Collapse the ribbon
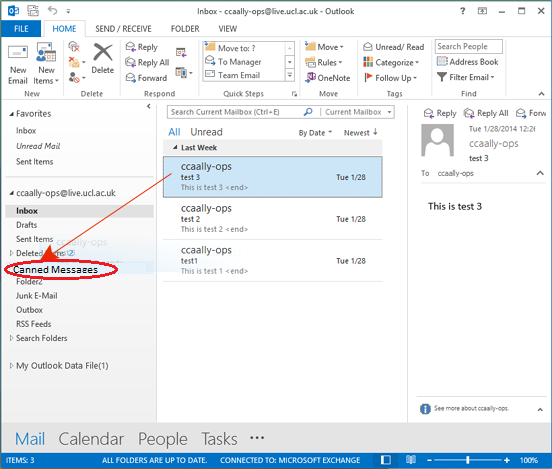Screen dimensions: 552x469 tap(541, 94)
